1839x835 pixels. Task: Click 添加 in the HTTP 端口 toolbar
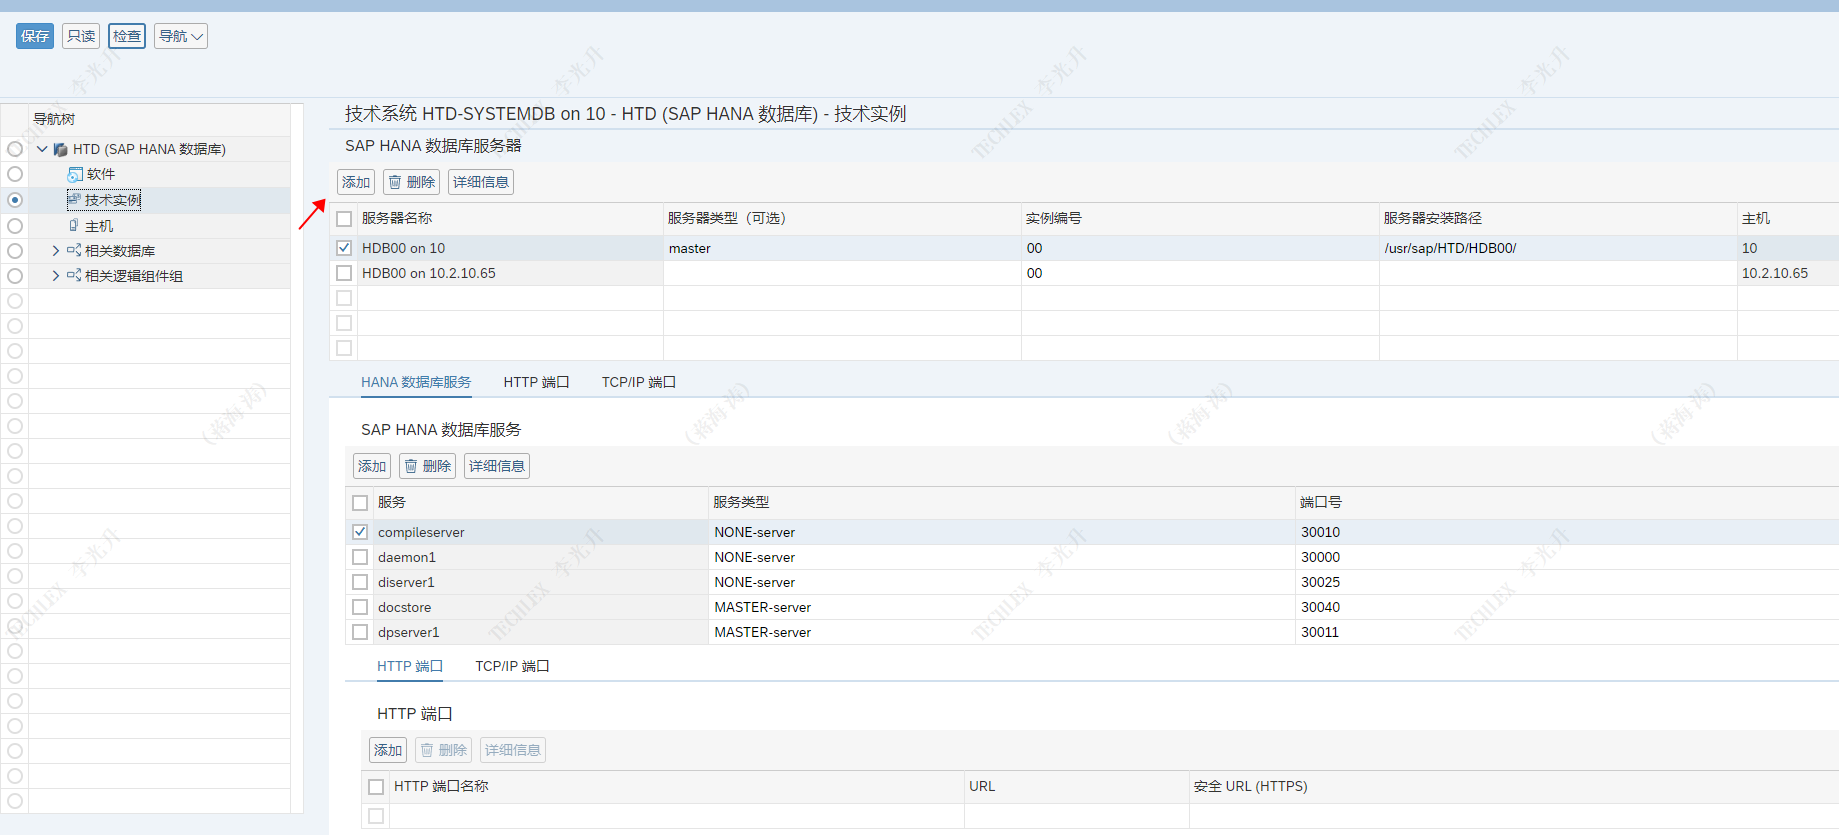388,750
